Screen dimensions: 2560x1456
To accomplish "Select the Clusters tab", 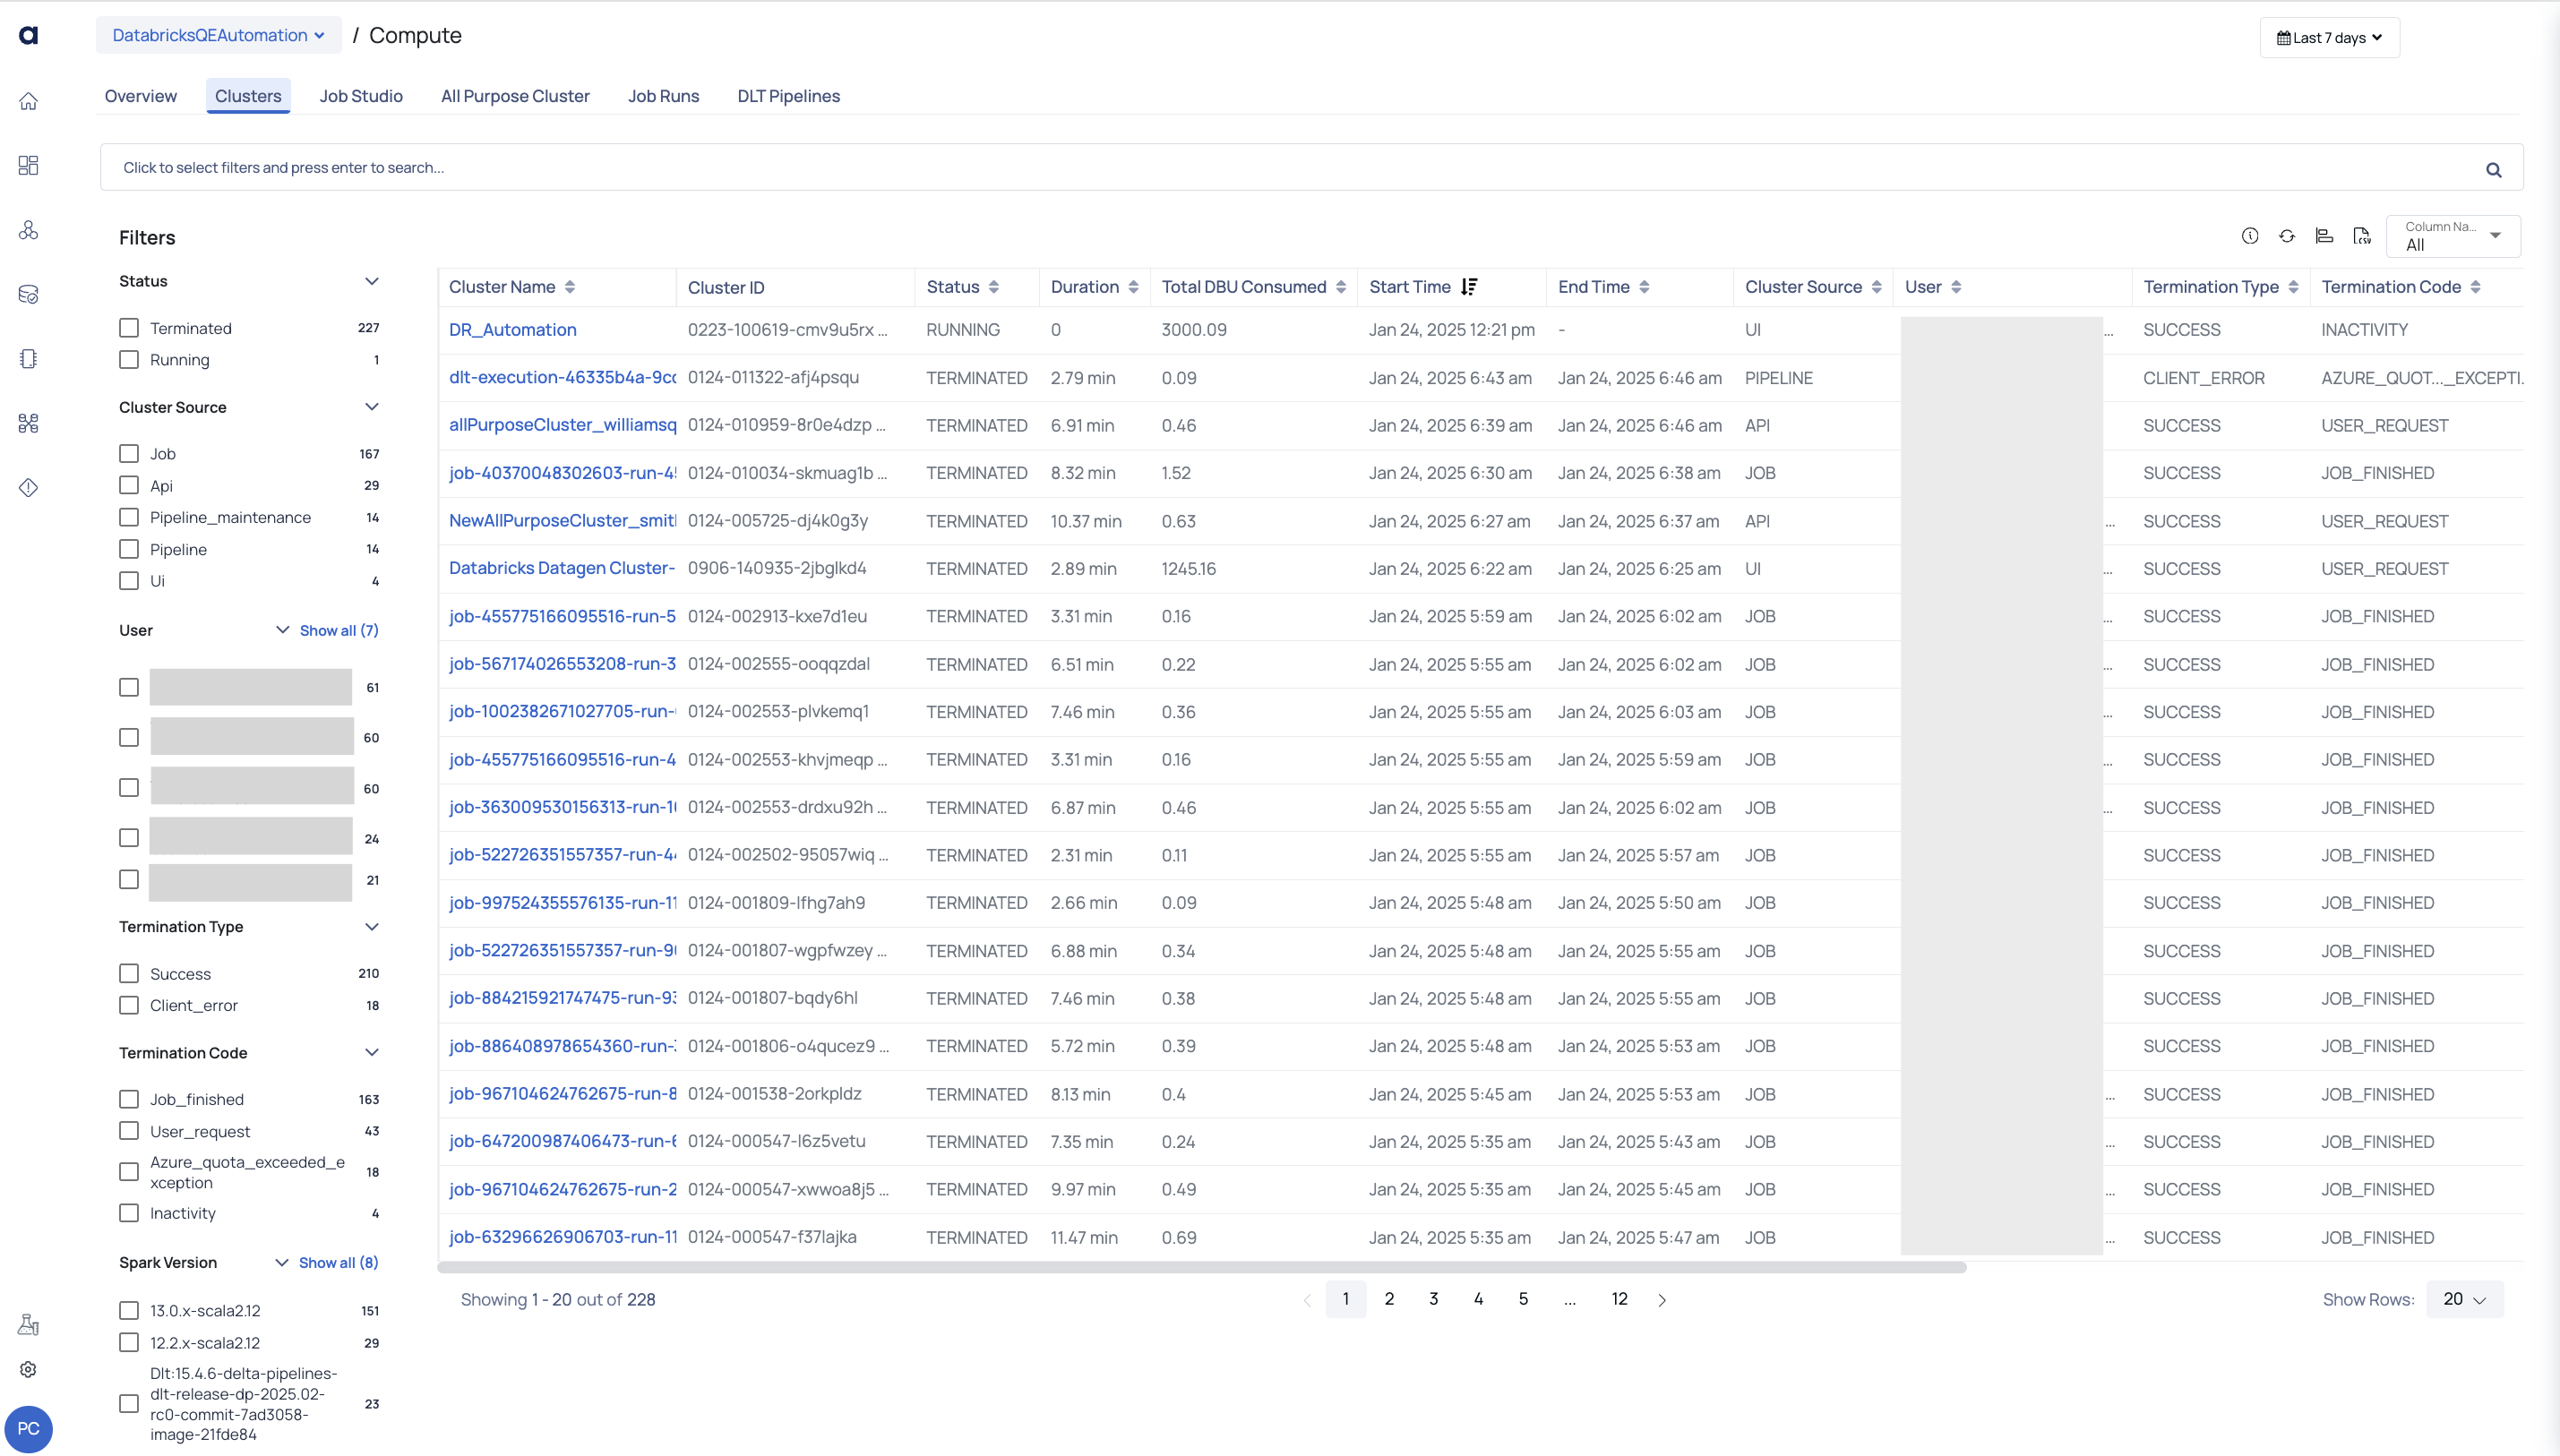I will point(248,96).
